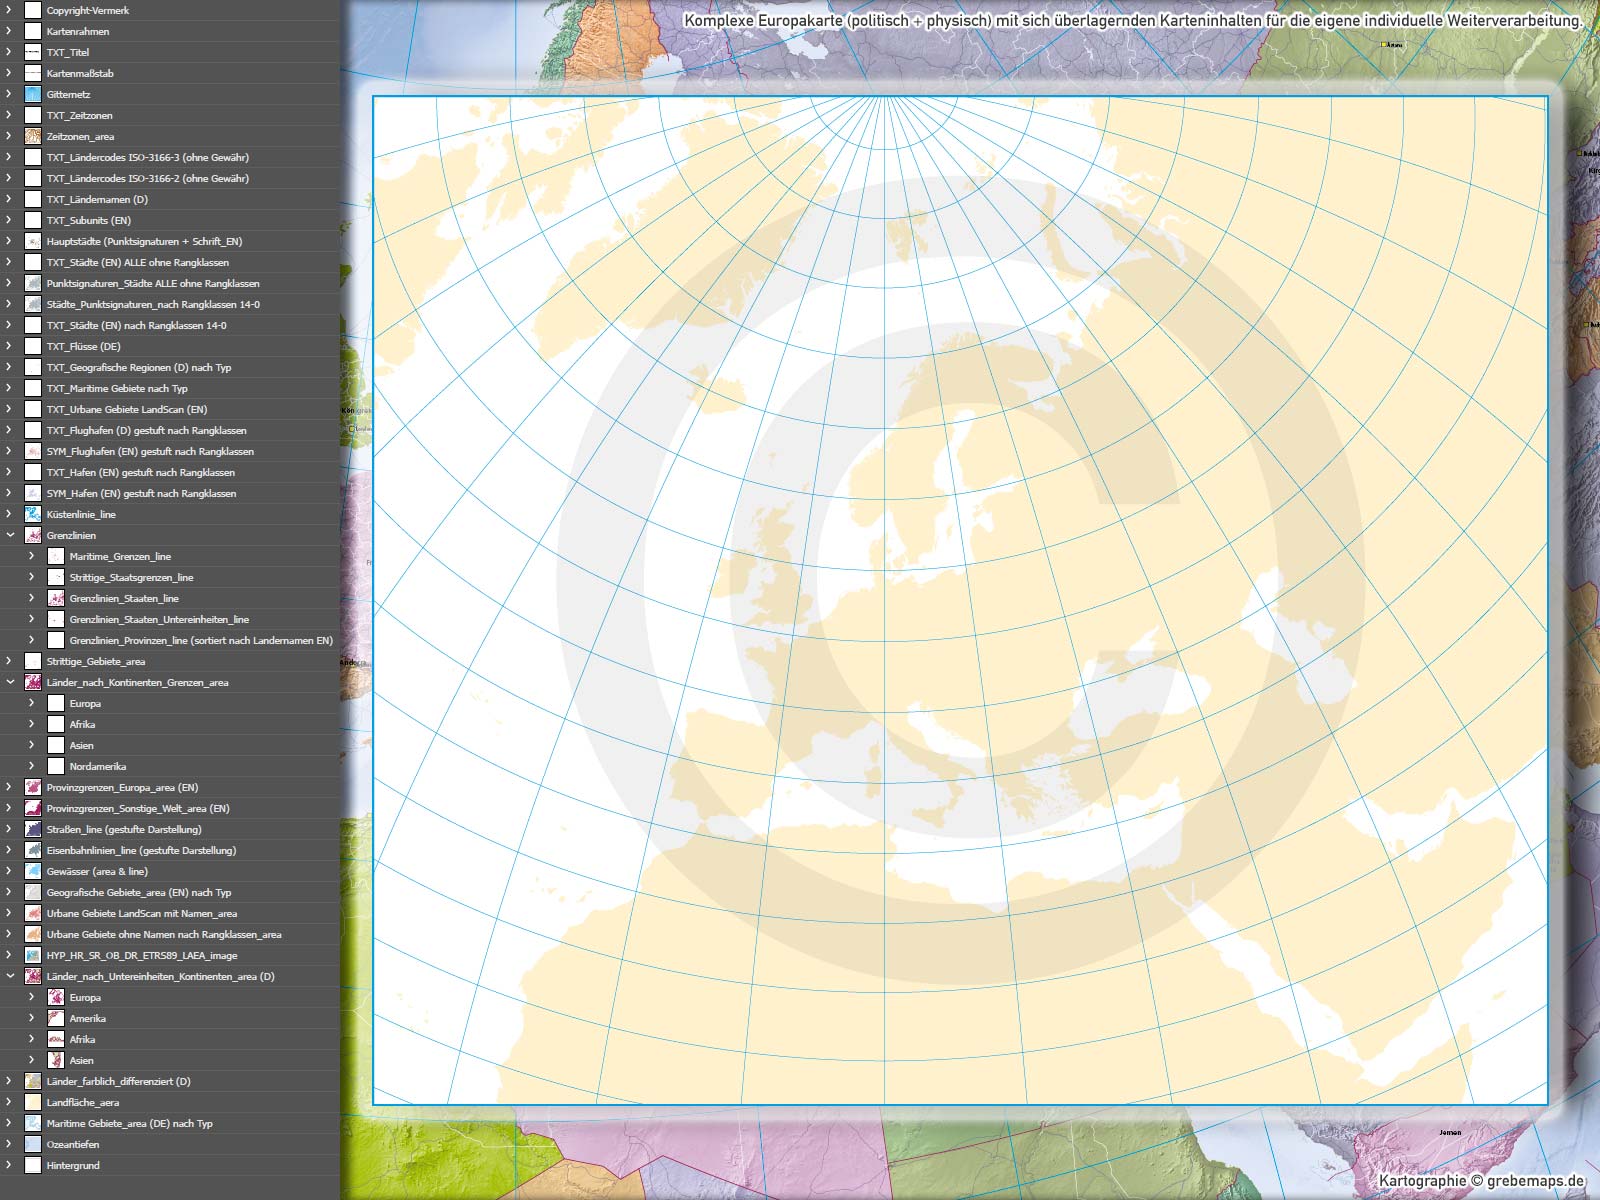Viewport: 1600px width, 1200px height.
Task: Click the HYP_HR_SR_OB_DR image layer thumbnail
Action: click(x=33, y=955)
